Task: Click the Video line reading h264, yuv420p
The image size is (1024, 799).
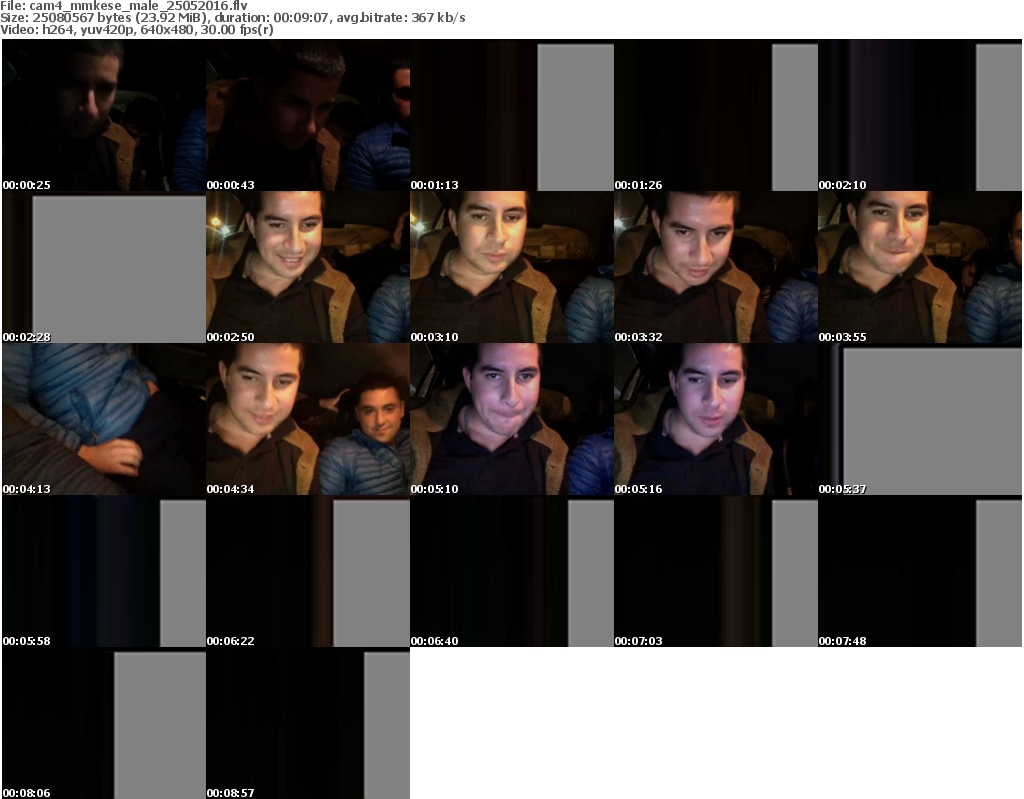Action: point(136,29)
